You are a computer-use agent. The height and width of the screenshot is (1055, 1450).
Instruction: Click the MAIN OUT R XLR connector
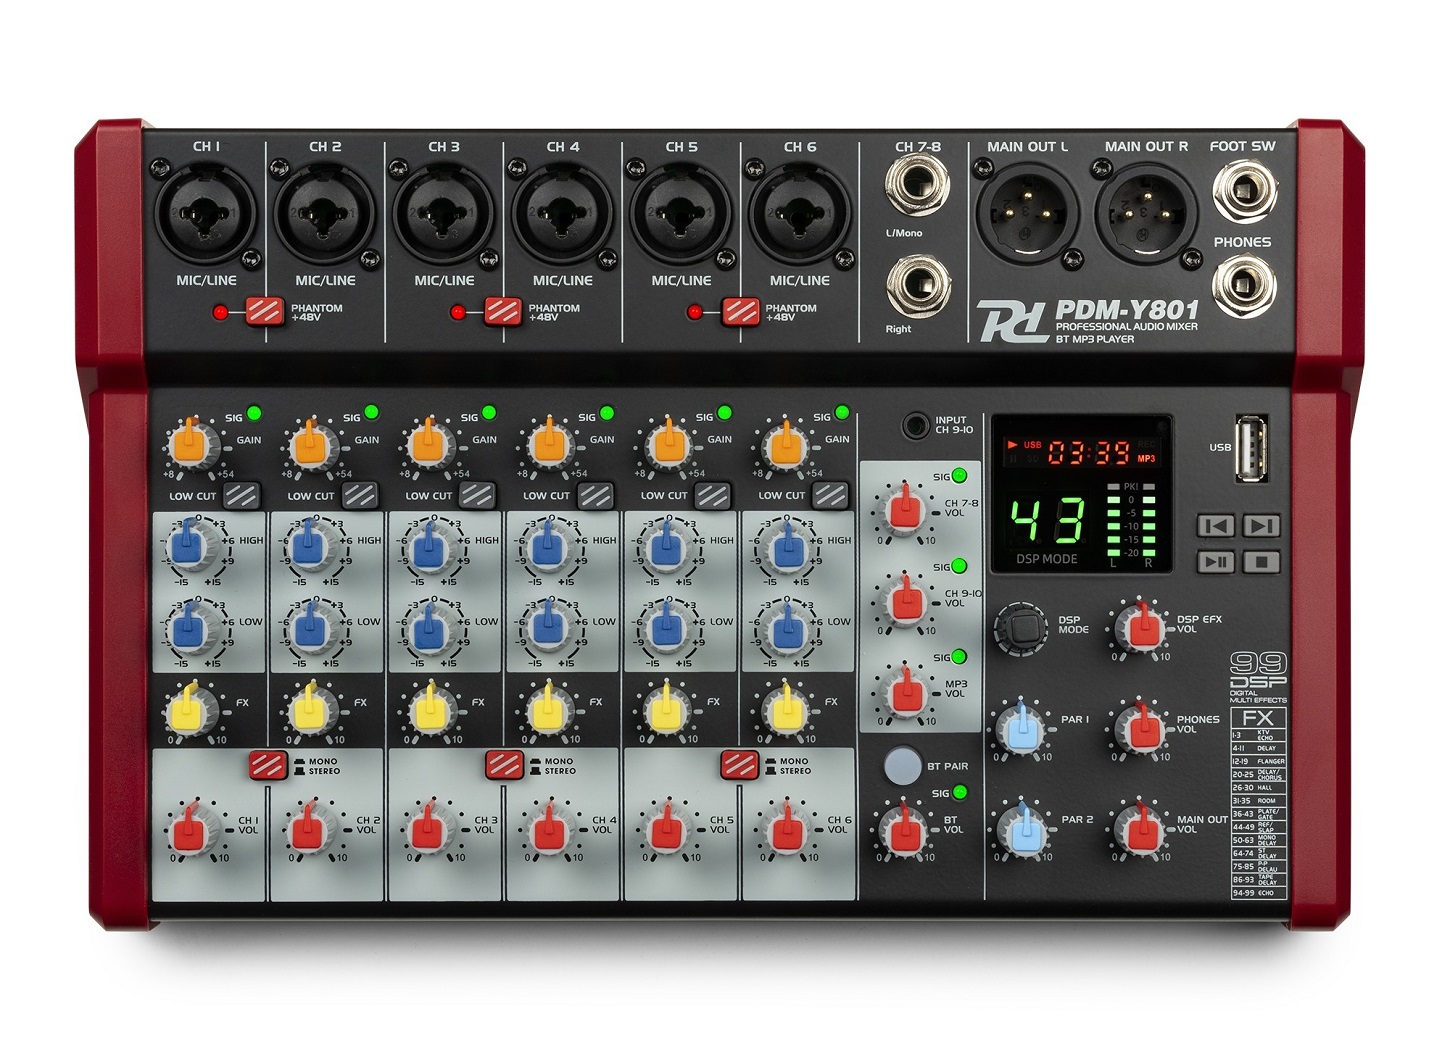(x=1146, y=213)
